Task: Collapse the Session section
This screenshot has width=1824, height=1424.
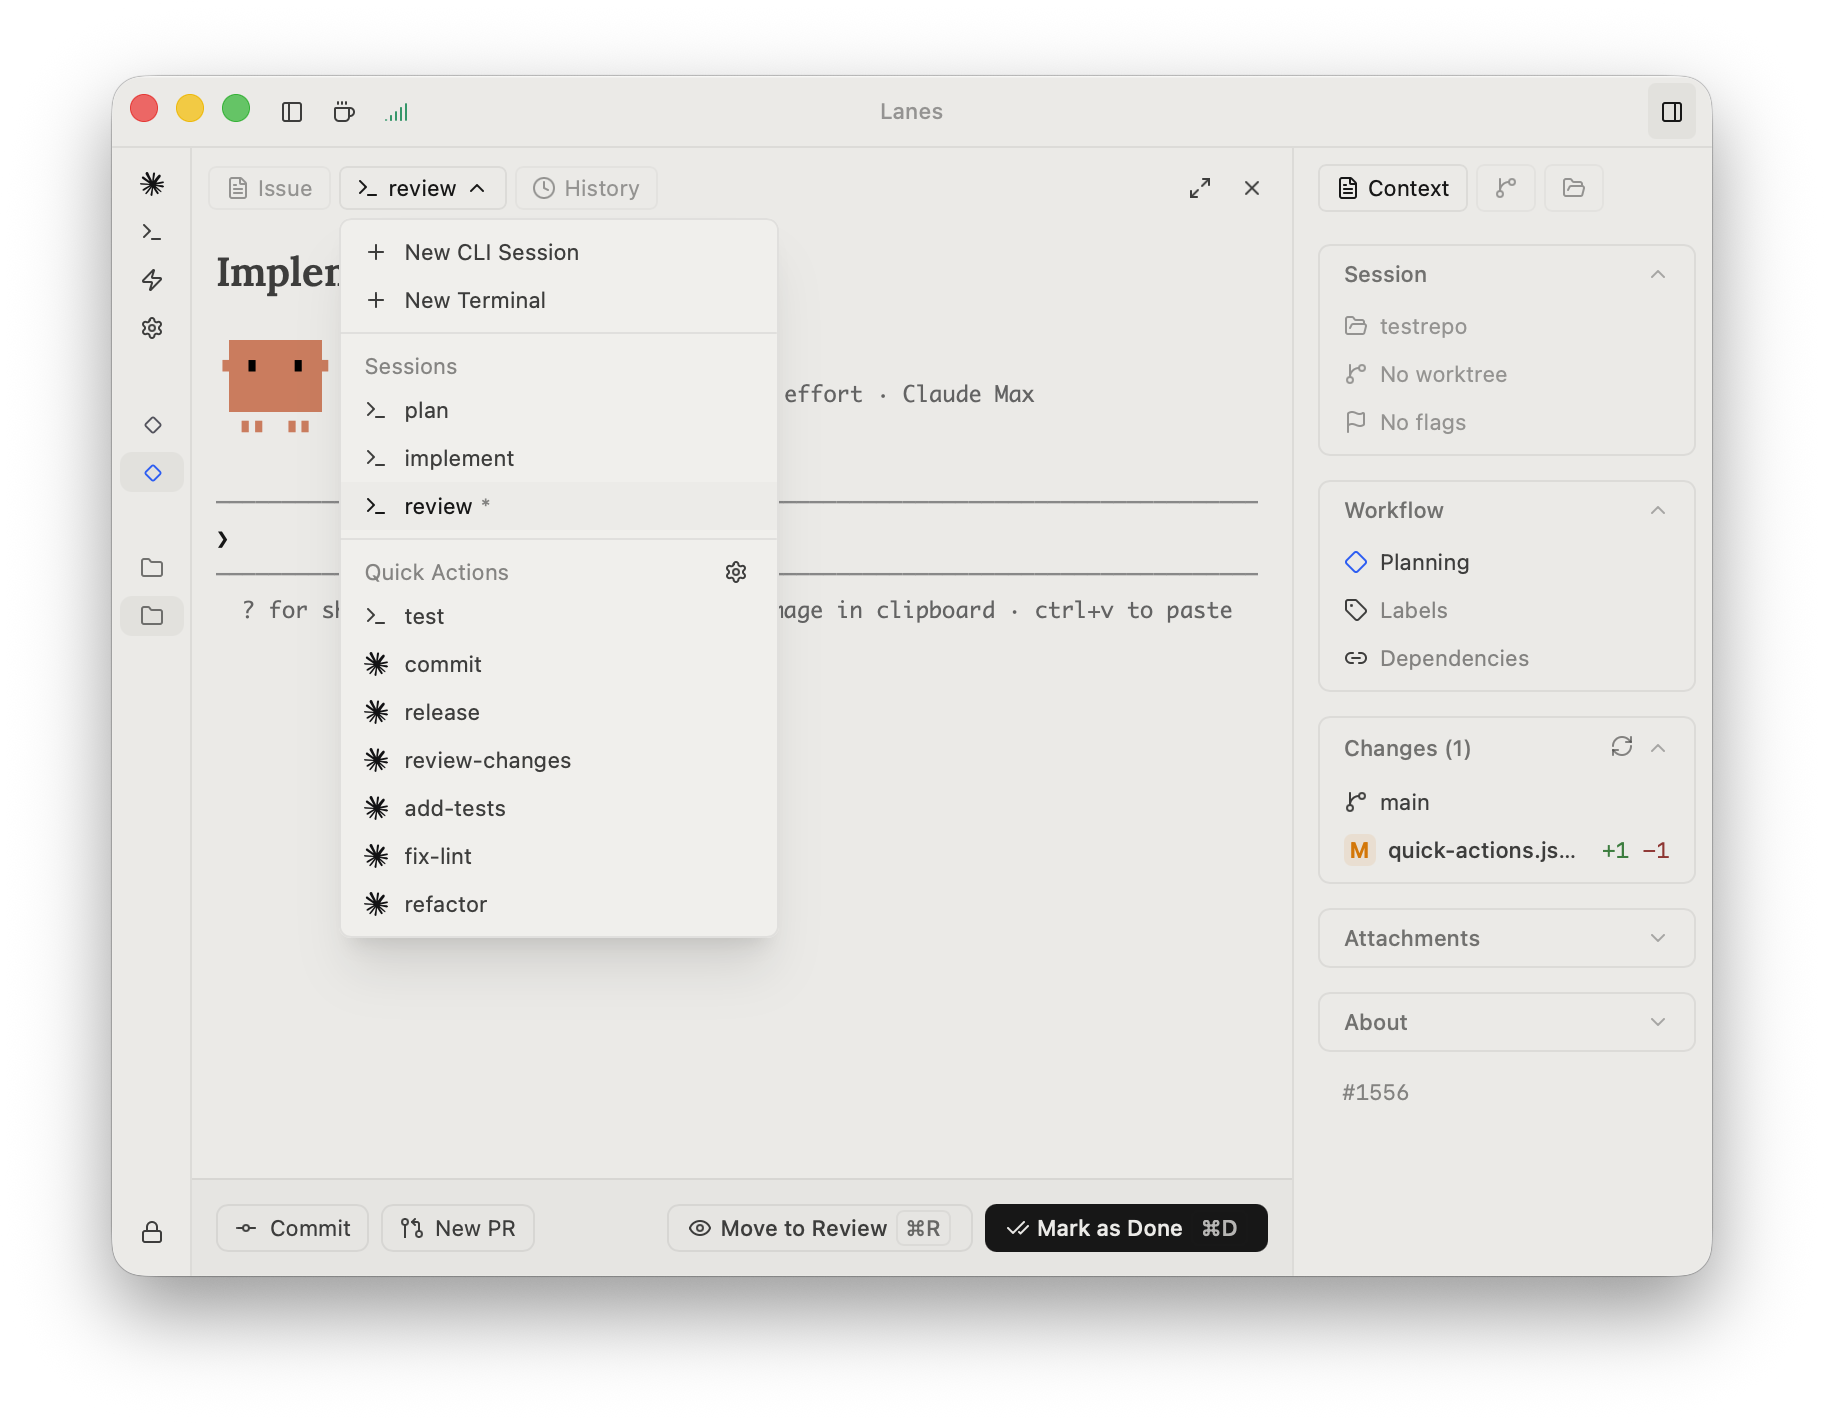Action: point(1658,274)
